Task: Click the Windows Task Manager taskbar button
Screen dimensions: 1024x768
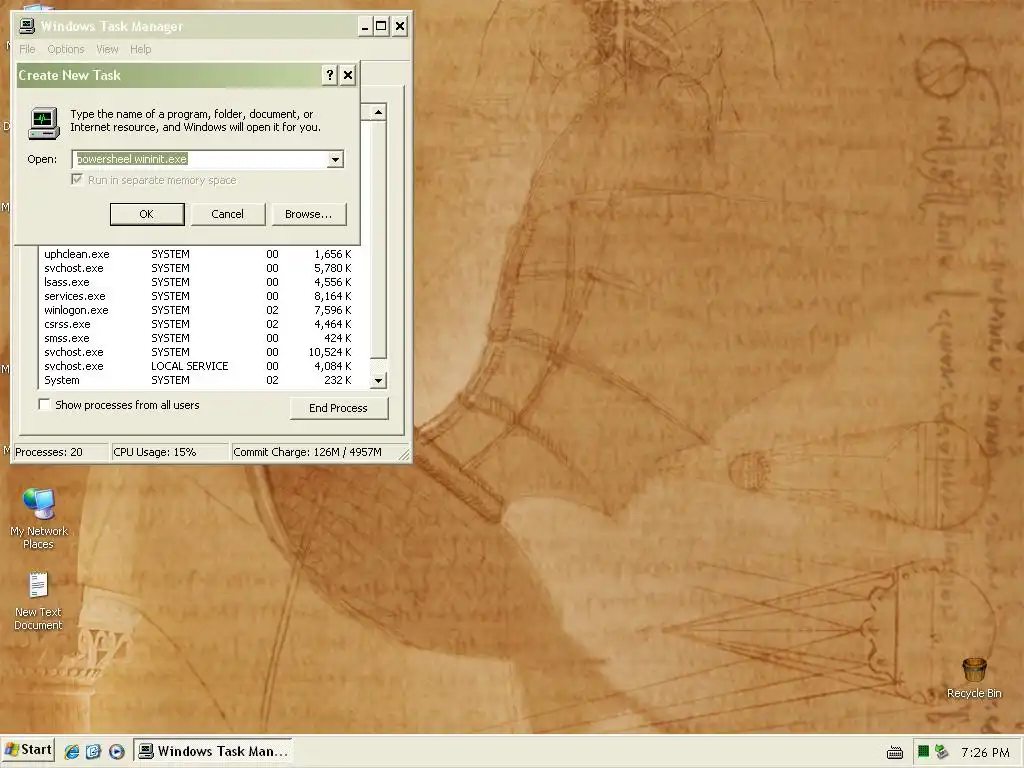Action: coord(213,751)
